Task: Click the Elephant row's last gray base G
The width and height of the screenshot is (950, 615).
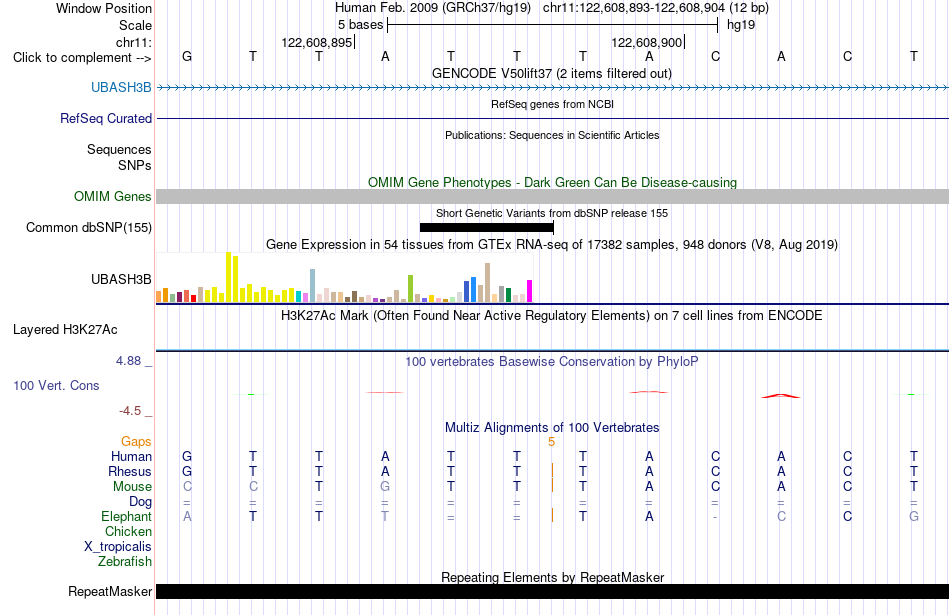Action: pos(914,516)
